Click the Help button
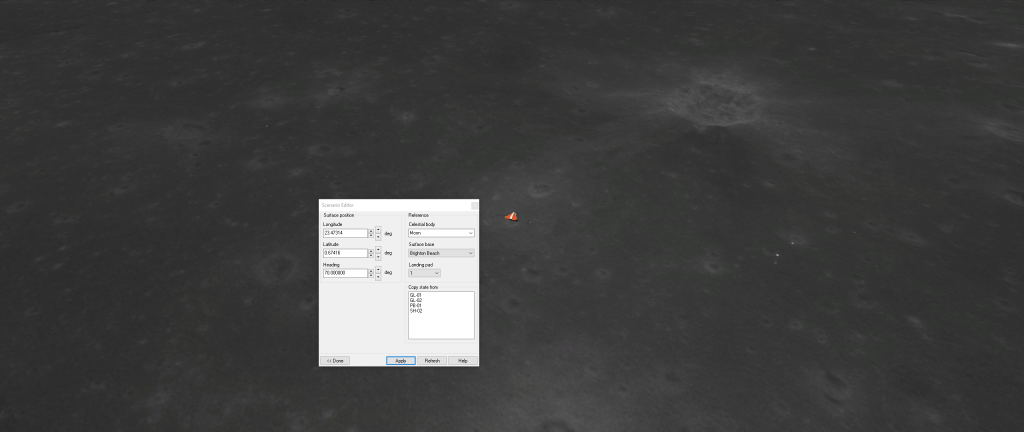The width and height of the screenshot is (1024, 432). pos(462,361)
